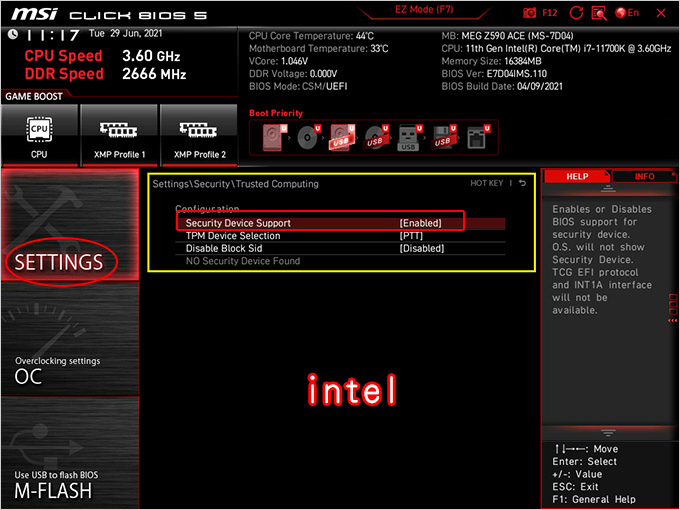Select the TPM Device Selection row label
Screen dimensions: 680x510
(x=233, y=235)
